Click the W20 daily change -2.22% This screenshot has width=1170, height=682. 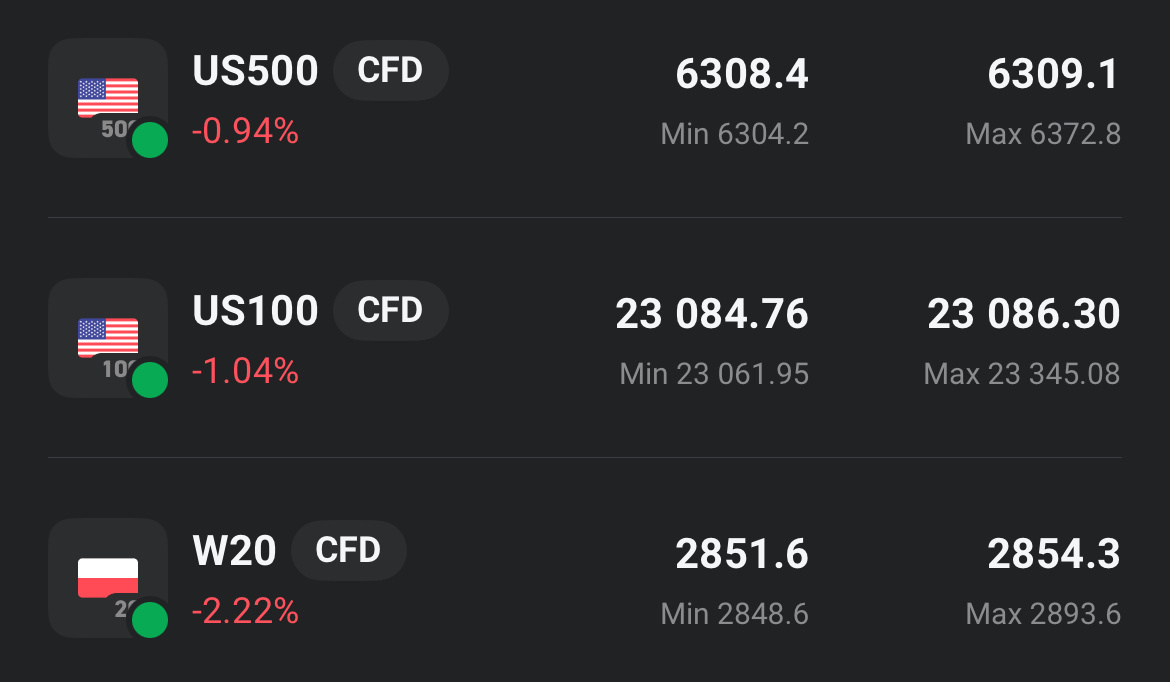(245, 611)
